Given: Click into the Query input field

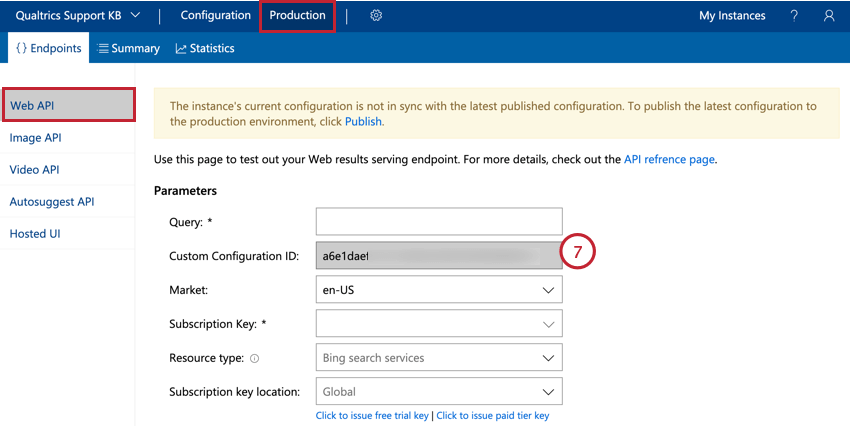Looking at the screenshot, I should tap(439, 222).
